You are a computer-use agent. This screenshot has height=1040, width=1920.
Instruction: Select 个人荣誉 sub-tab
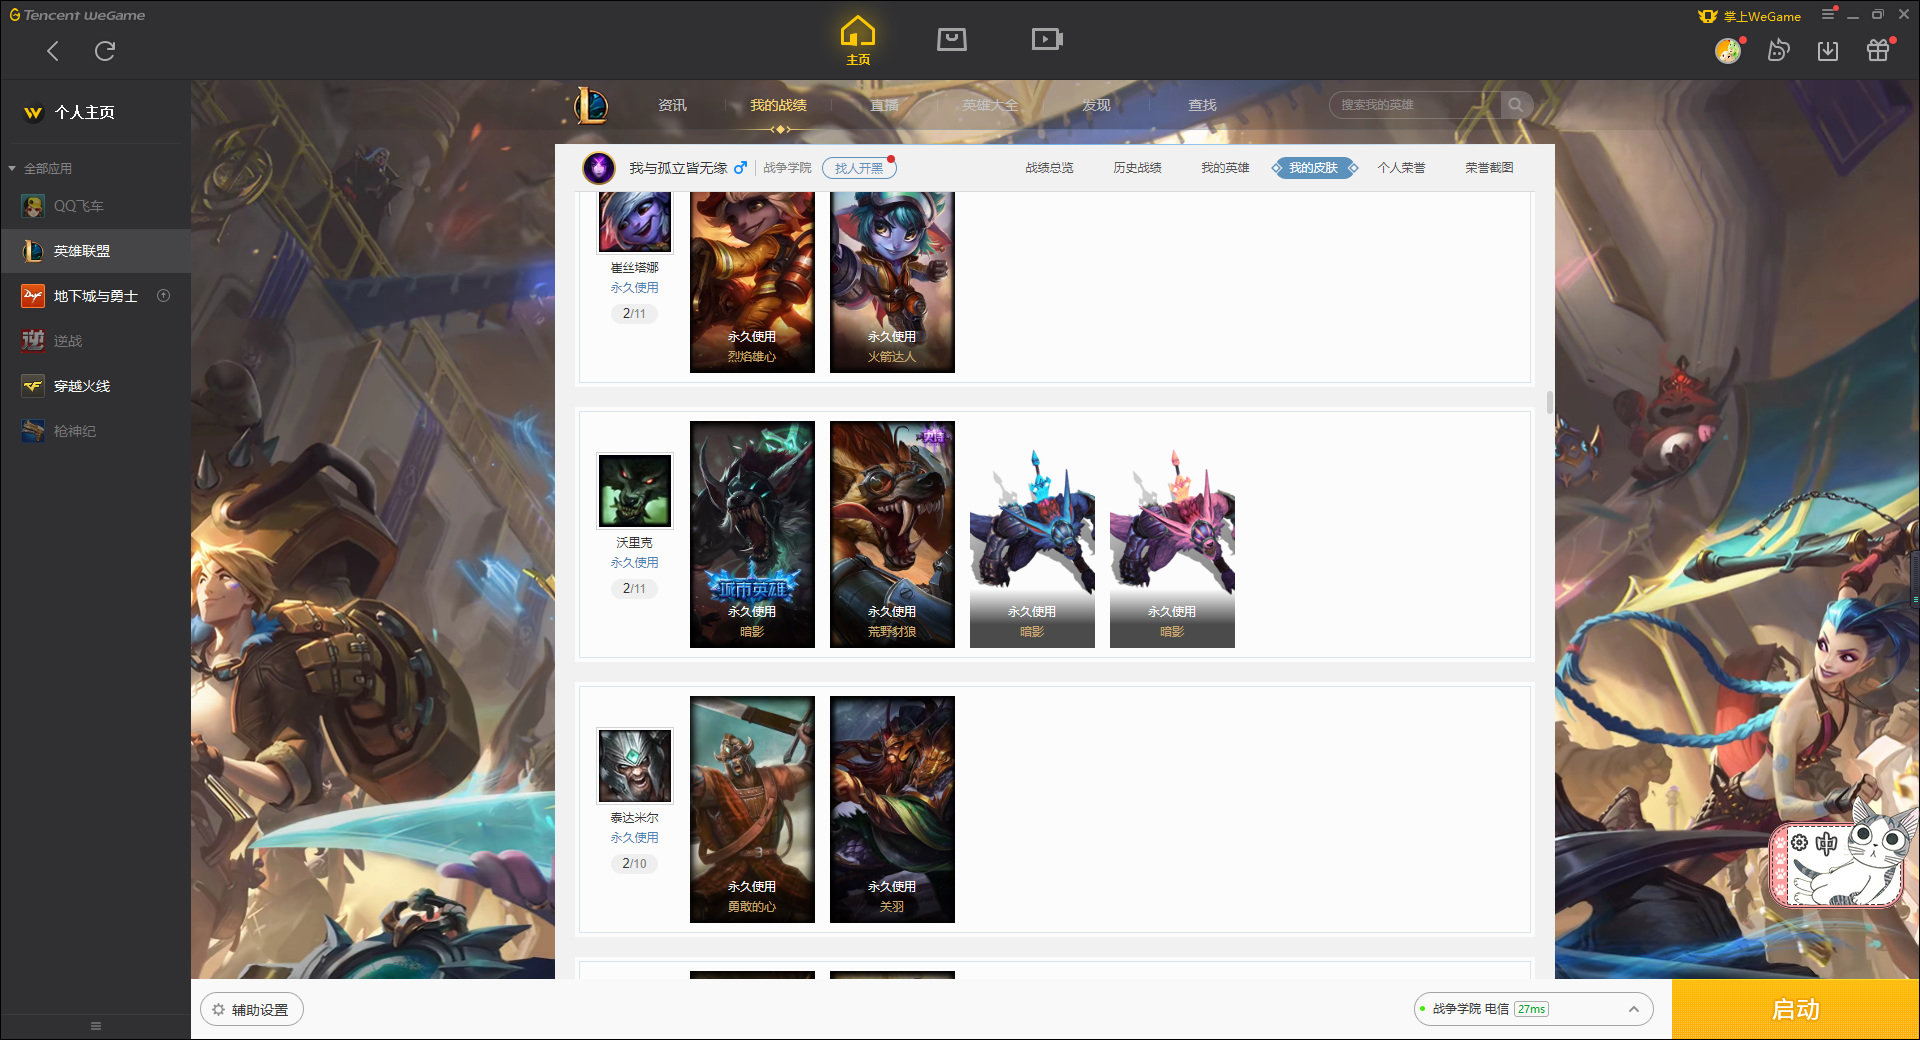click(1401, 168)
